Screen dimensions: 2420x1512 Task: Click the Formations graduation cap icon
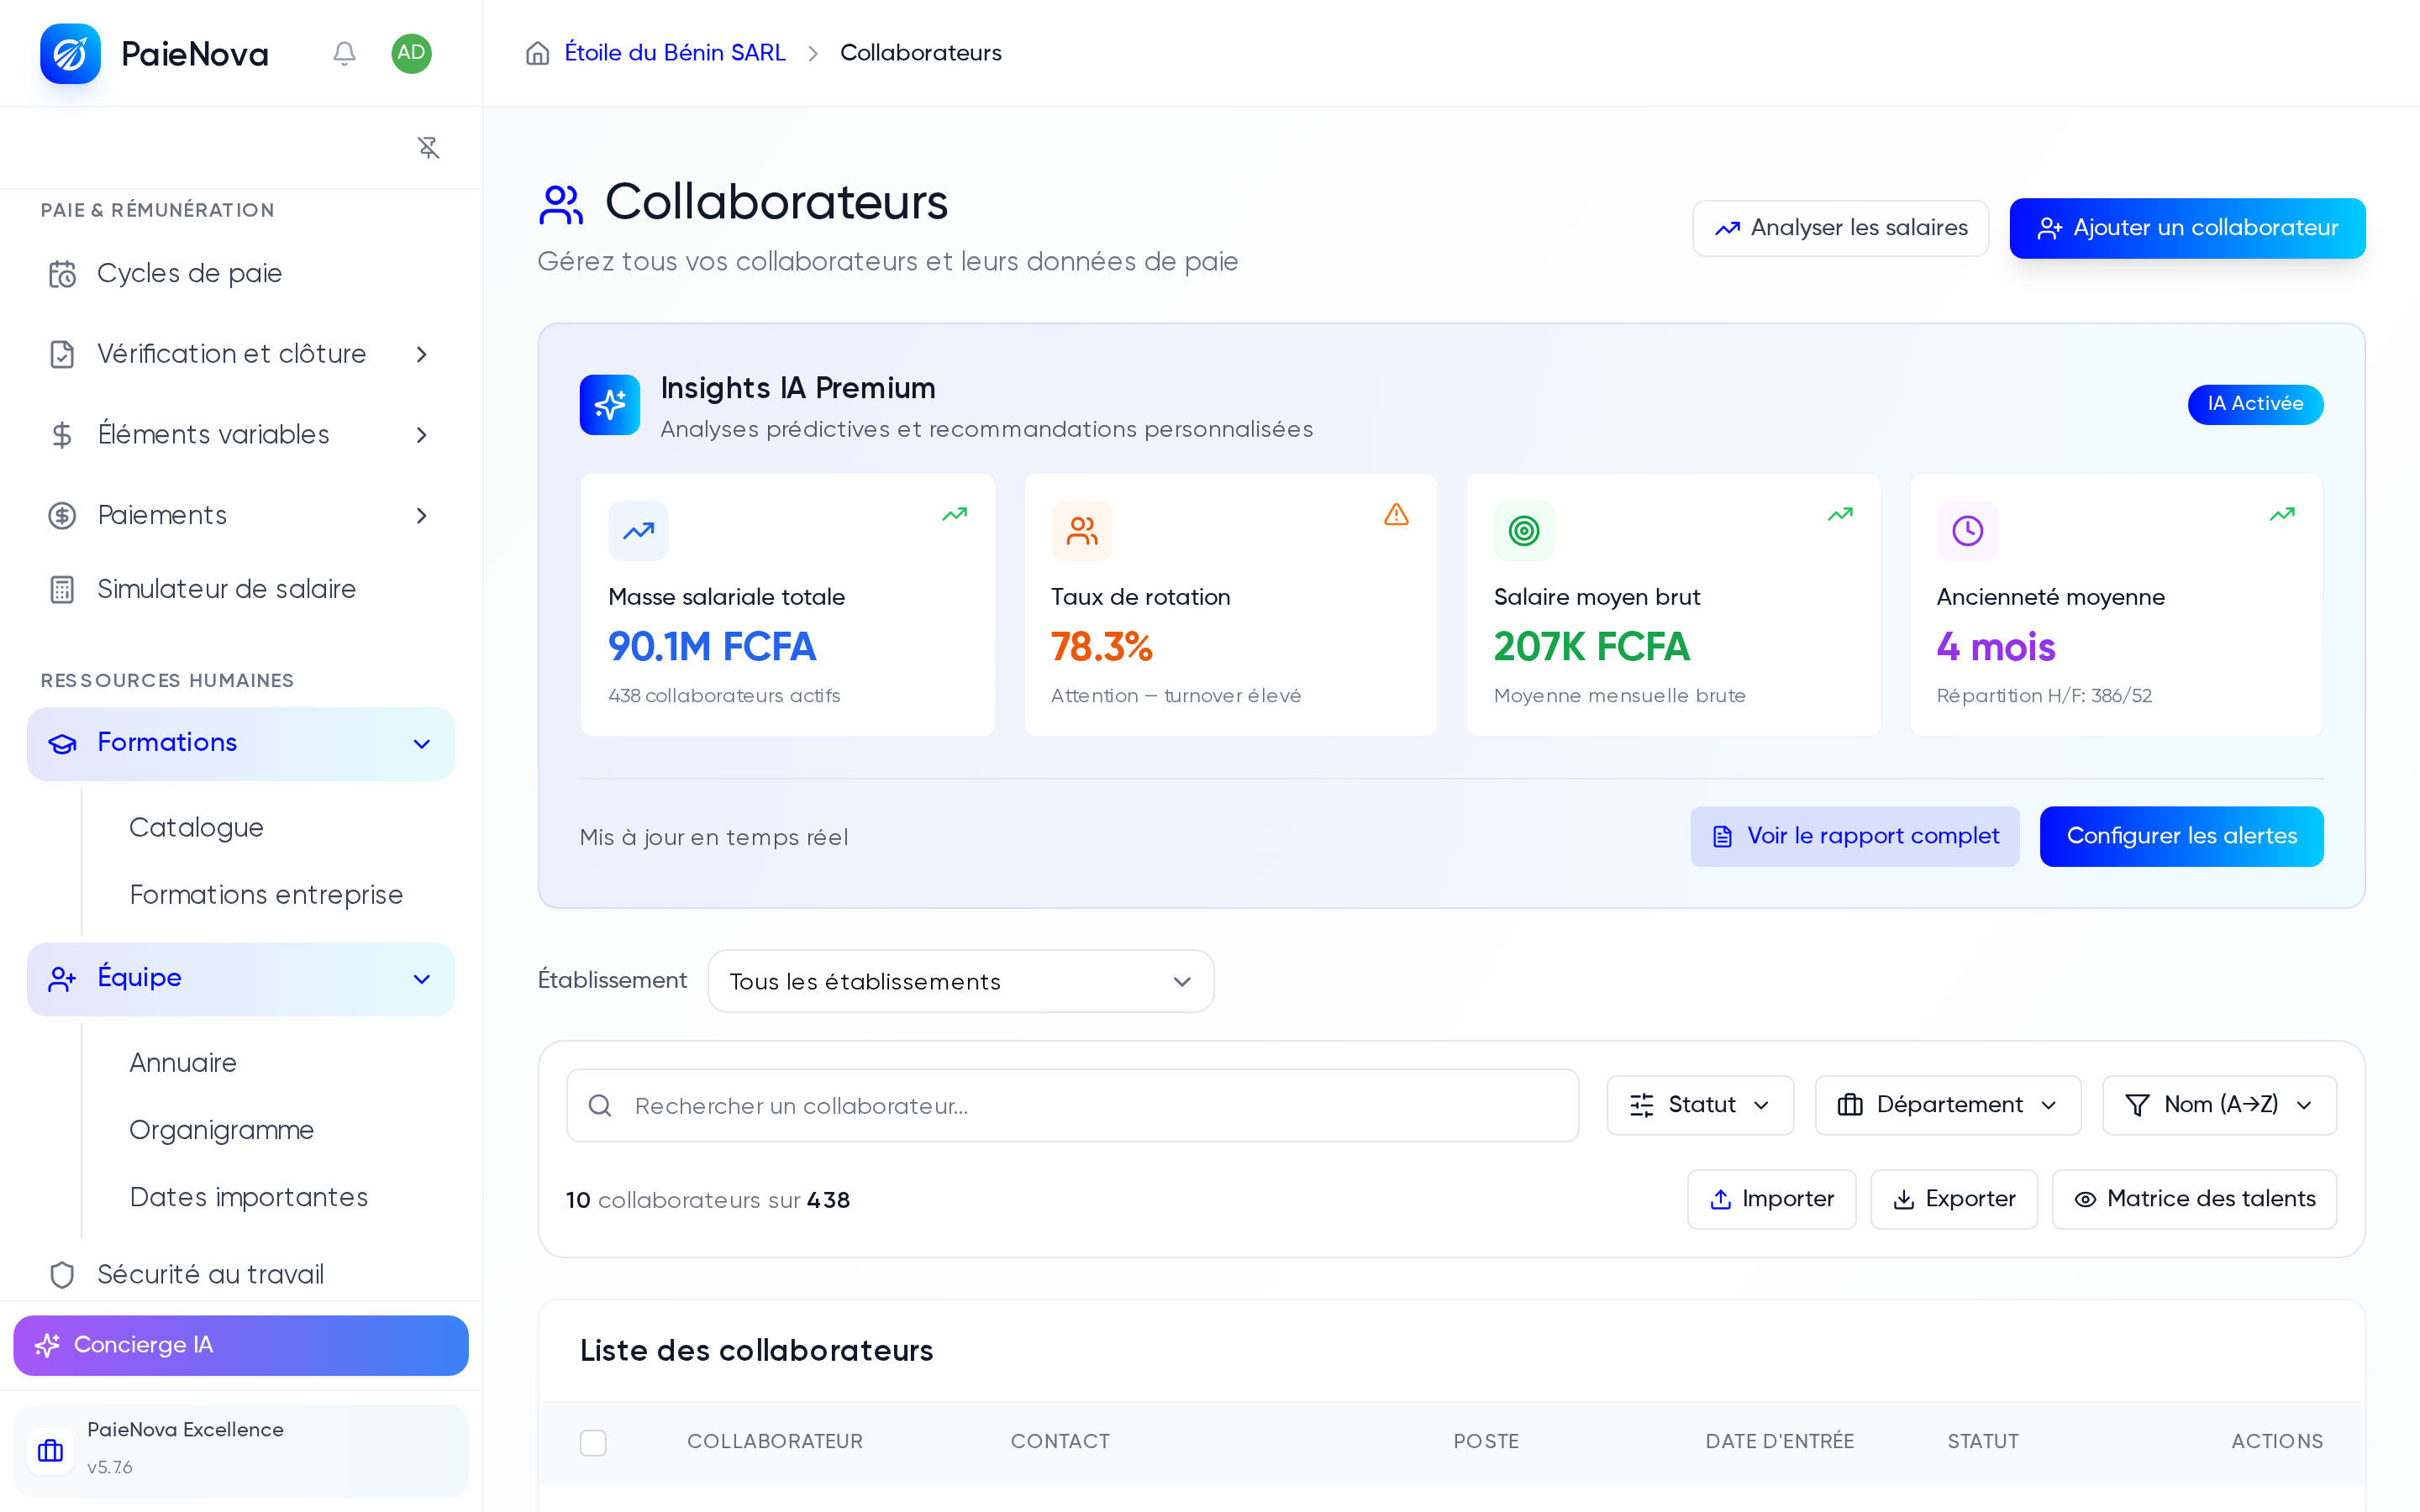coord(62,743)
